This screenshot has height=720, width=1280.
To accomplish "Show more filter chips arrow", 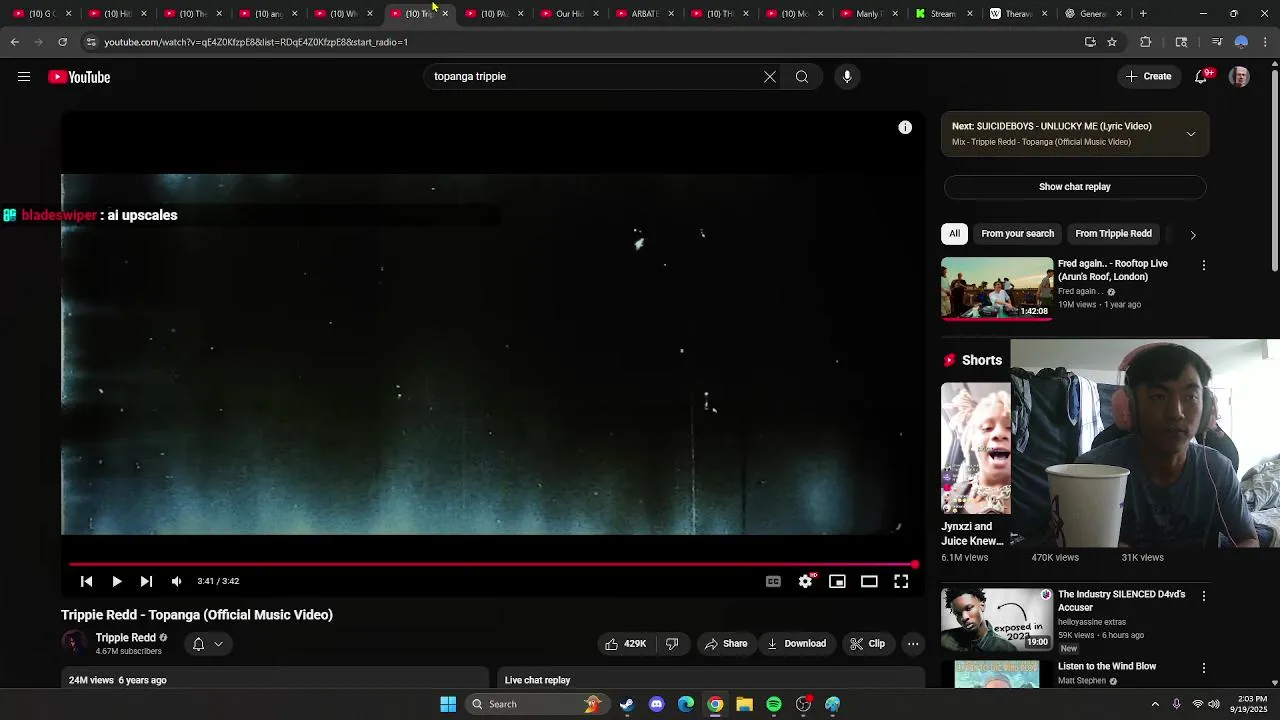I will click(x=1193, y=234).
